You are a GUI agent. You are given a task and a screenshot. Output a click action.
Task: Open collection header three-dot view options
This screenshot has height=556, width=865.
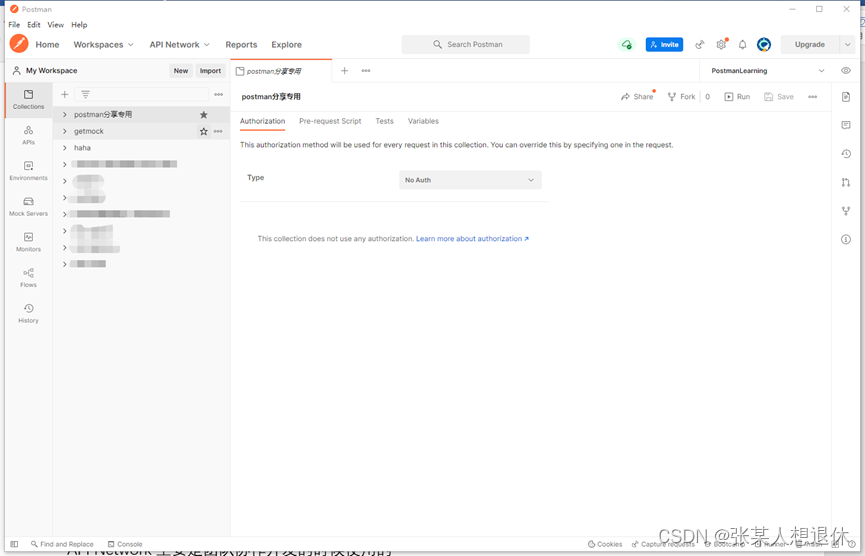tap(813, 97)
